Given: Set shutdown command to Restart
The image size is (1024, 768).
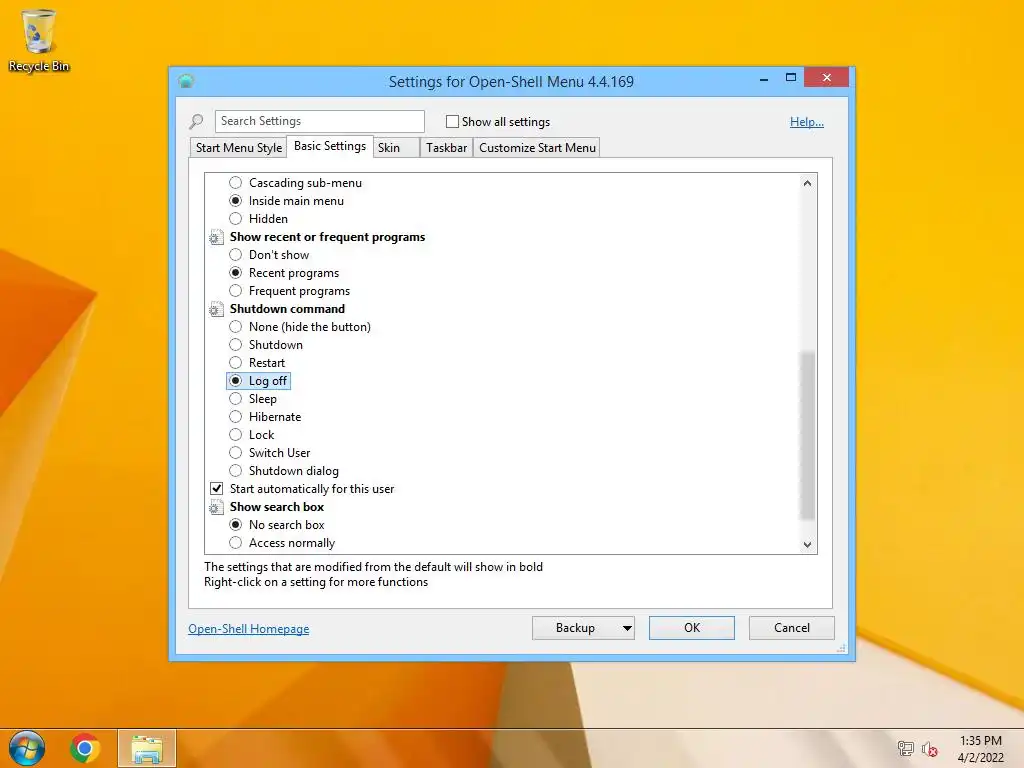Looking at the screenshot, I should click(x=235, y=362).
